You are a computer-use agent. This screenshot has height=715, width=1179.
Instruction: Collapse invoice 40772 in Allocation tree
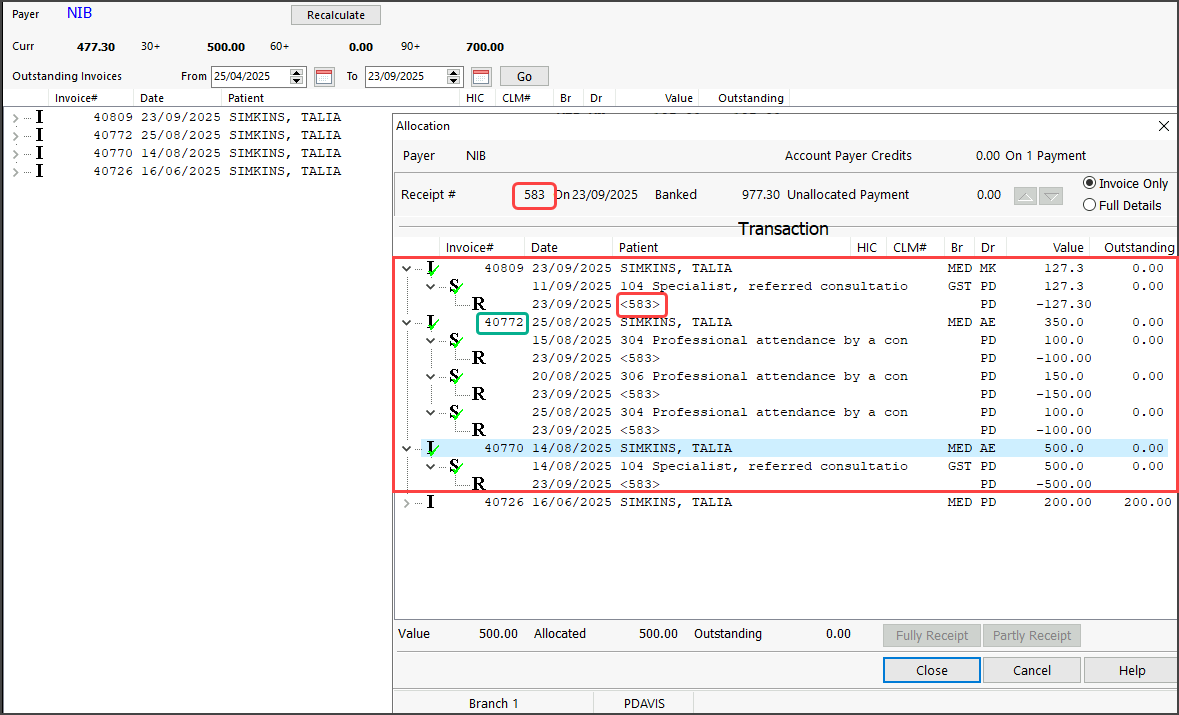point(406,322)
